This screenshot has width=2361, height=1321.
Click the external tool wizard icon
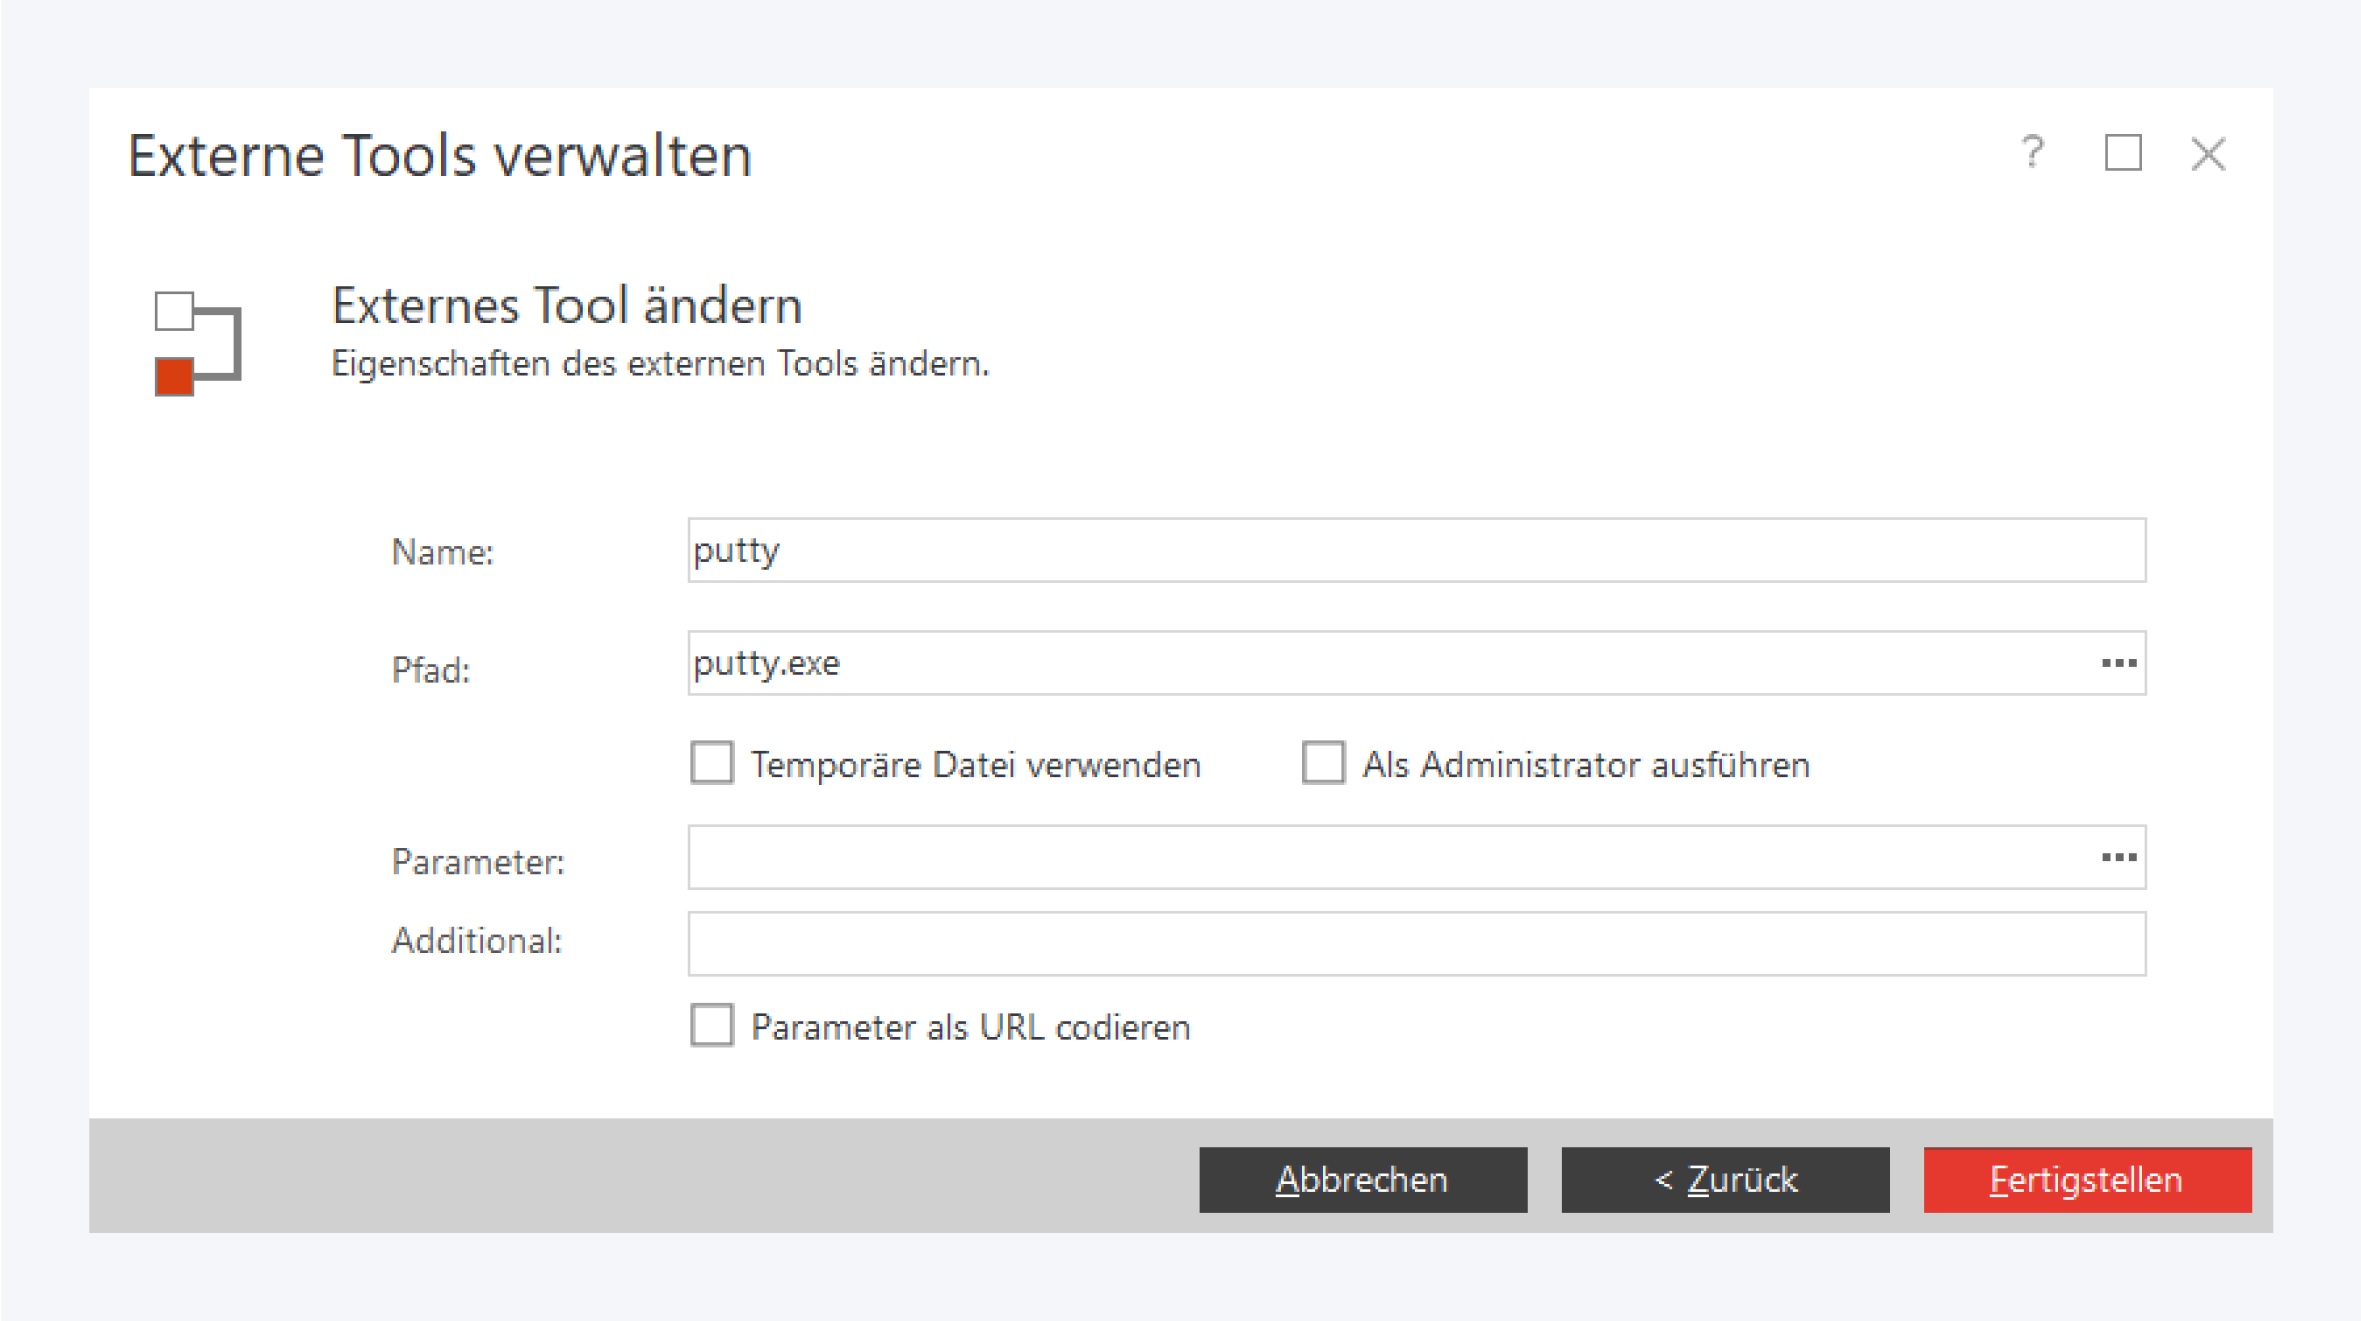pyautogui.click(x=198, y=343)
